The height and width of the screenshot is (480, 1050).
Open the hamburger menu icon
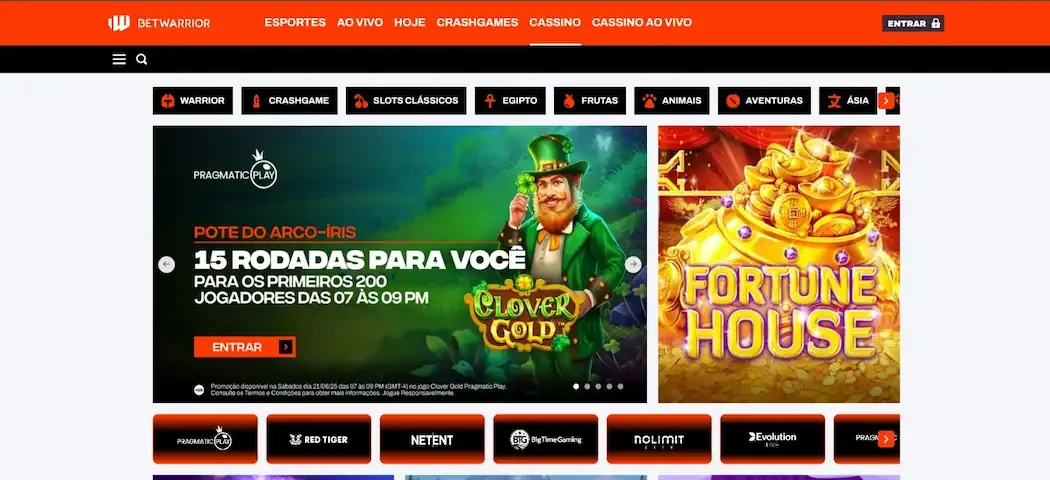[119, 60]
